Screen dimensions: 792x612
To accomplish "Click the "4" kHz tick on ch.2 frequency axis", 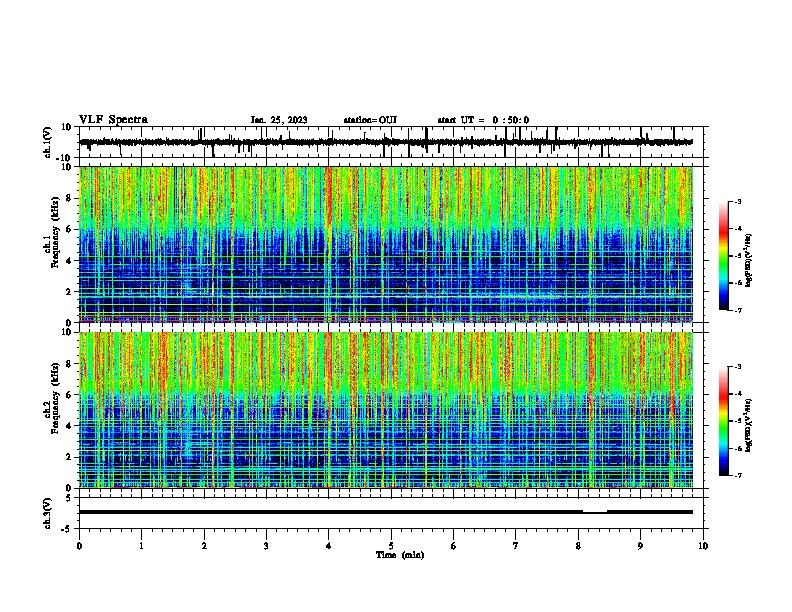I will click(69, 426).
